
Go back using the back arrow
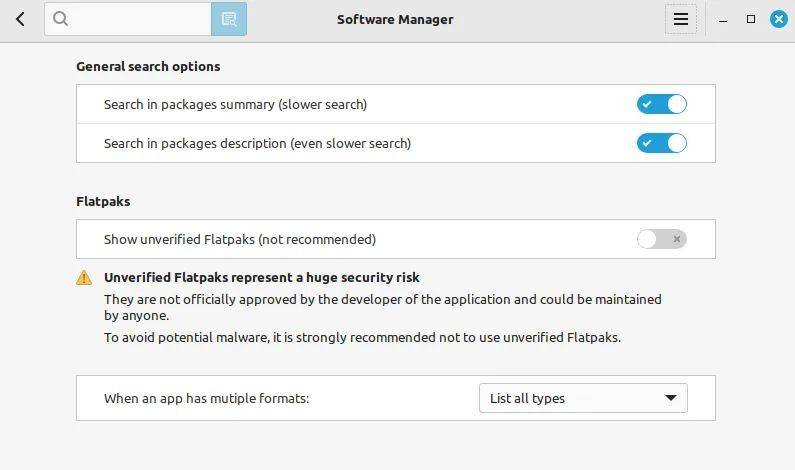point(20,19)
